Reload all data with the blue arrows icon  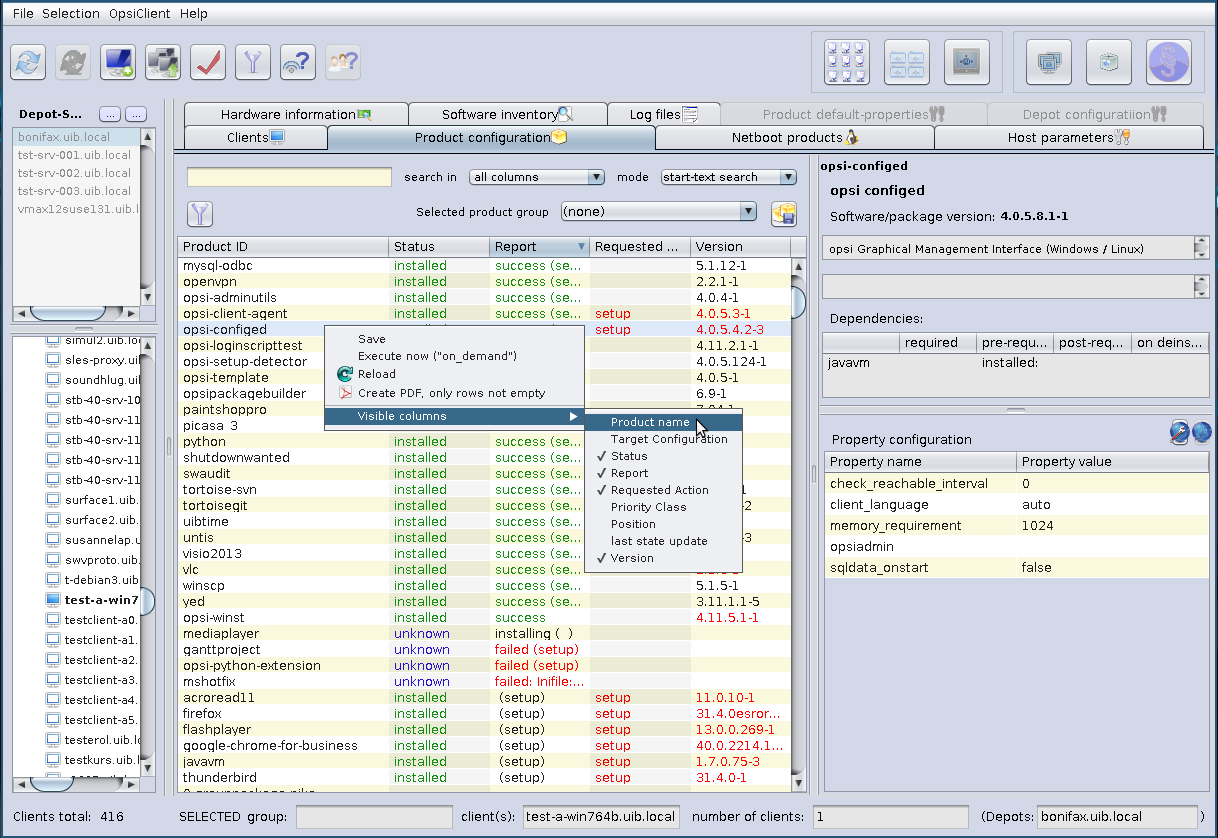28,62
